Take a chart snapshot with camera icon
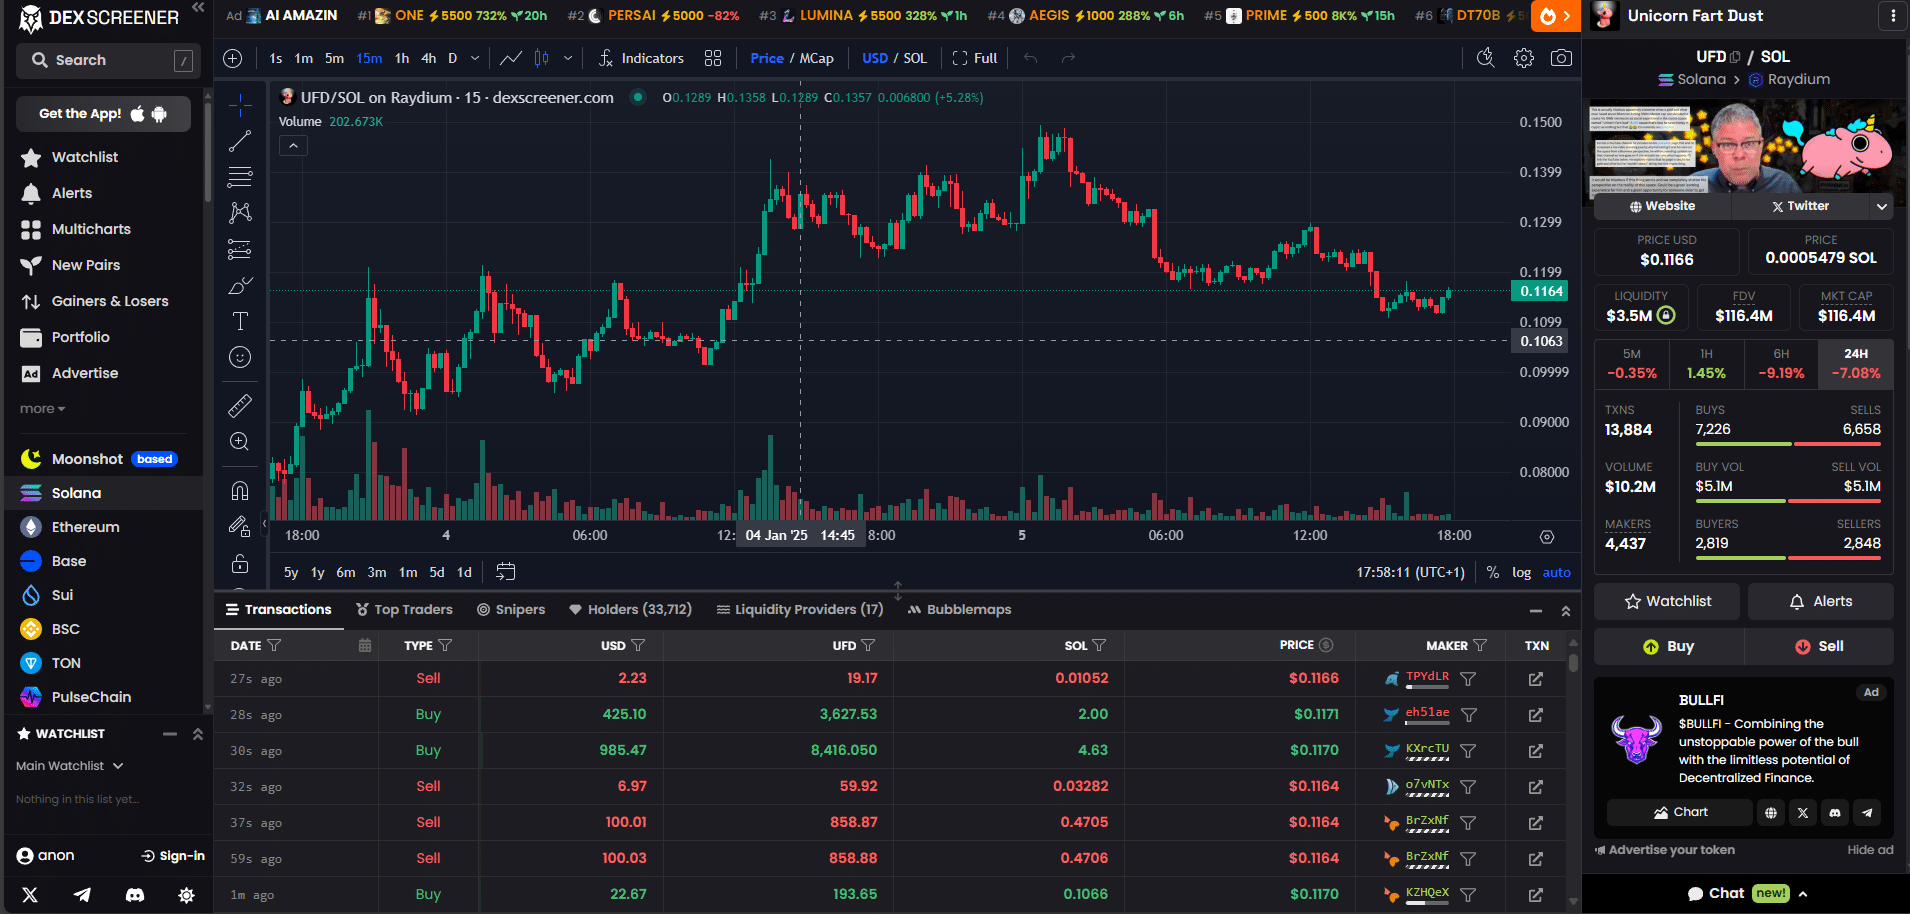Viewport: 1910px width, 914px height. (x=1561, y=58)
